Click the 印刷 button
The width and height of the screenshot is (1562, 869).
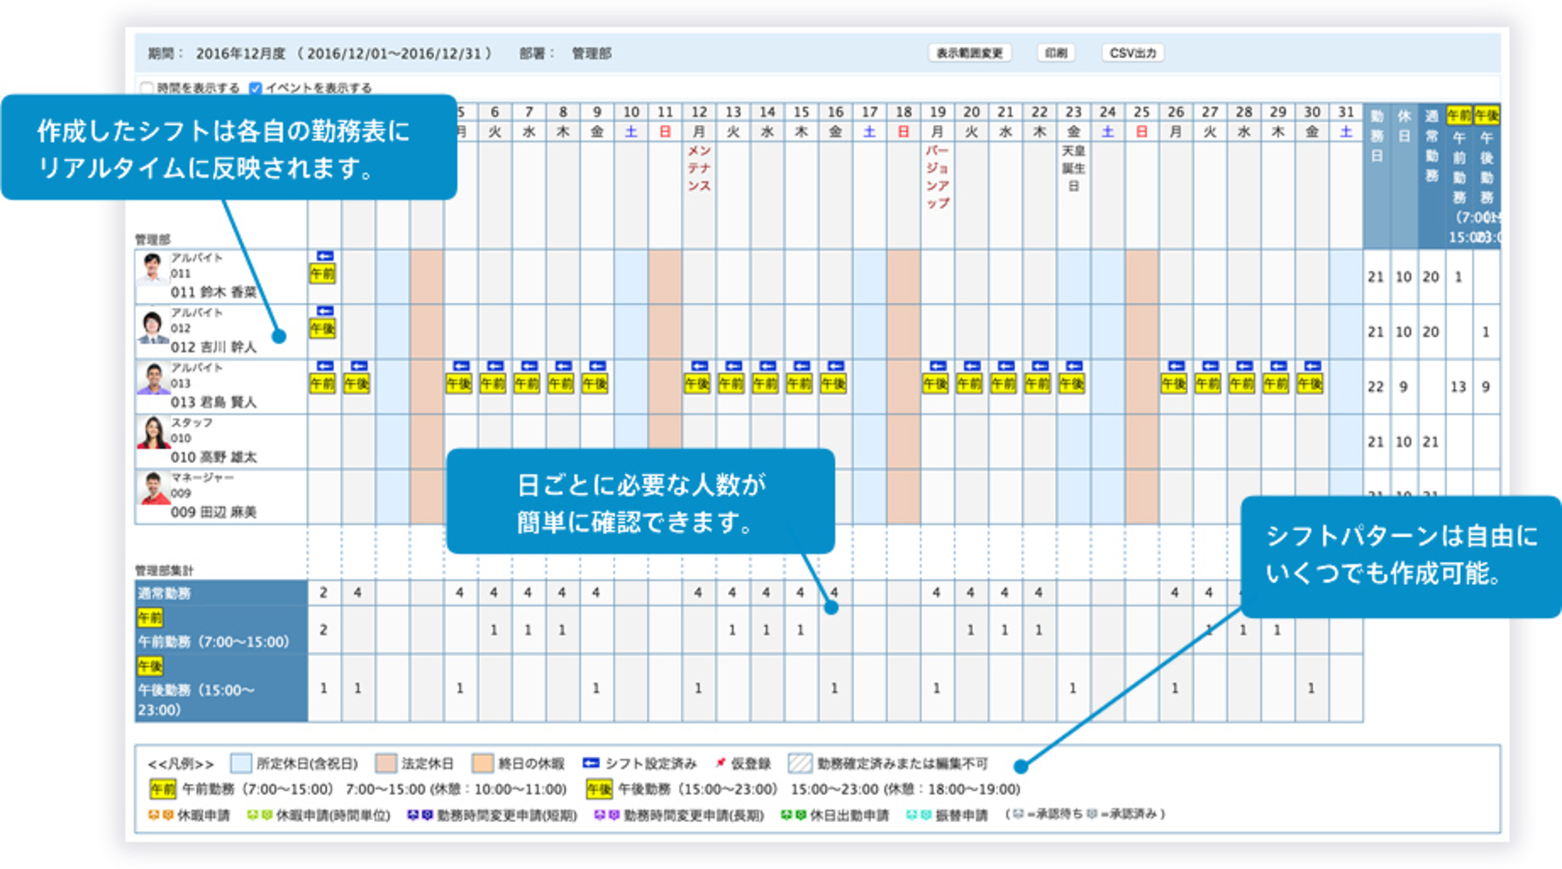pyautogui.click(x=1056, y=53)
